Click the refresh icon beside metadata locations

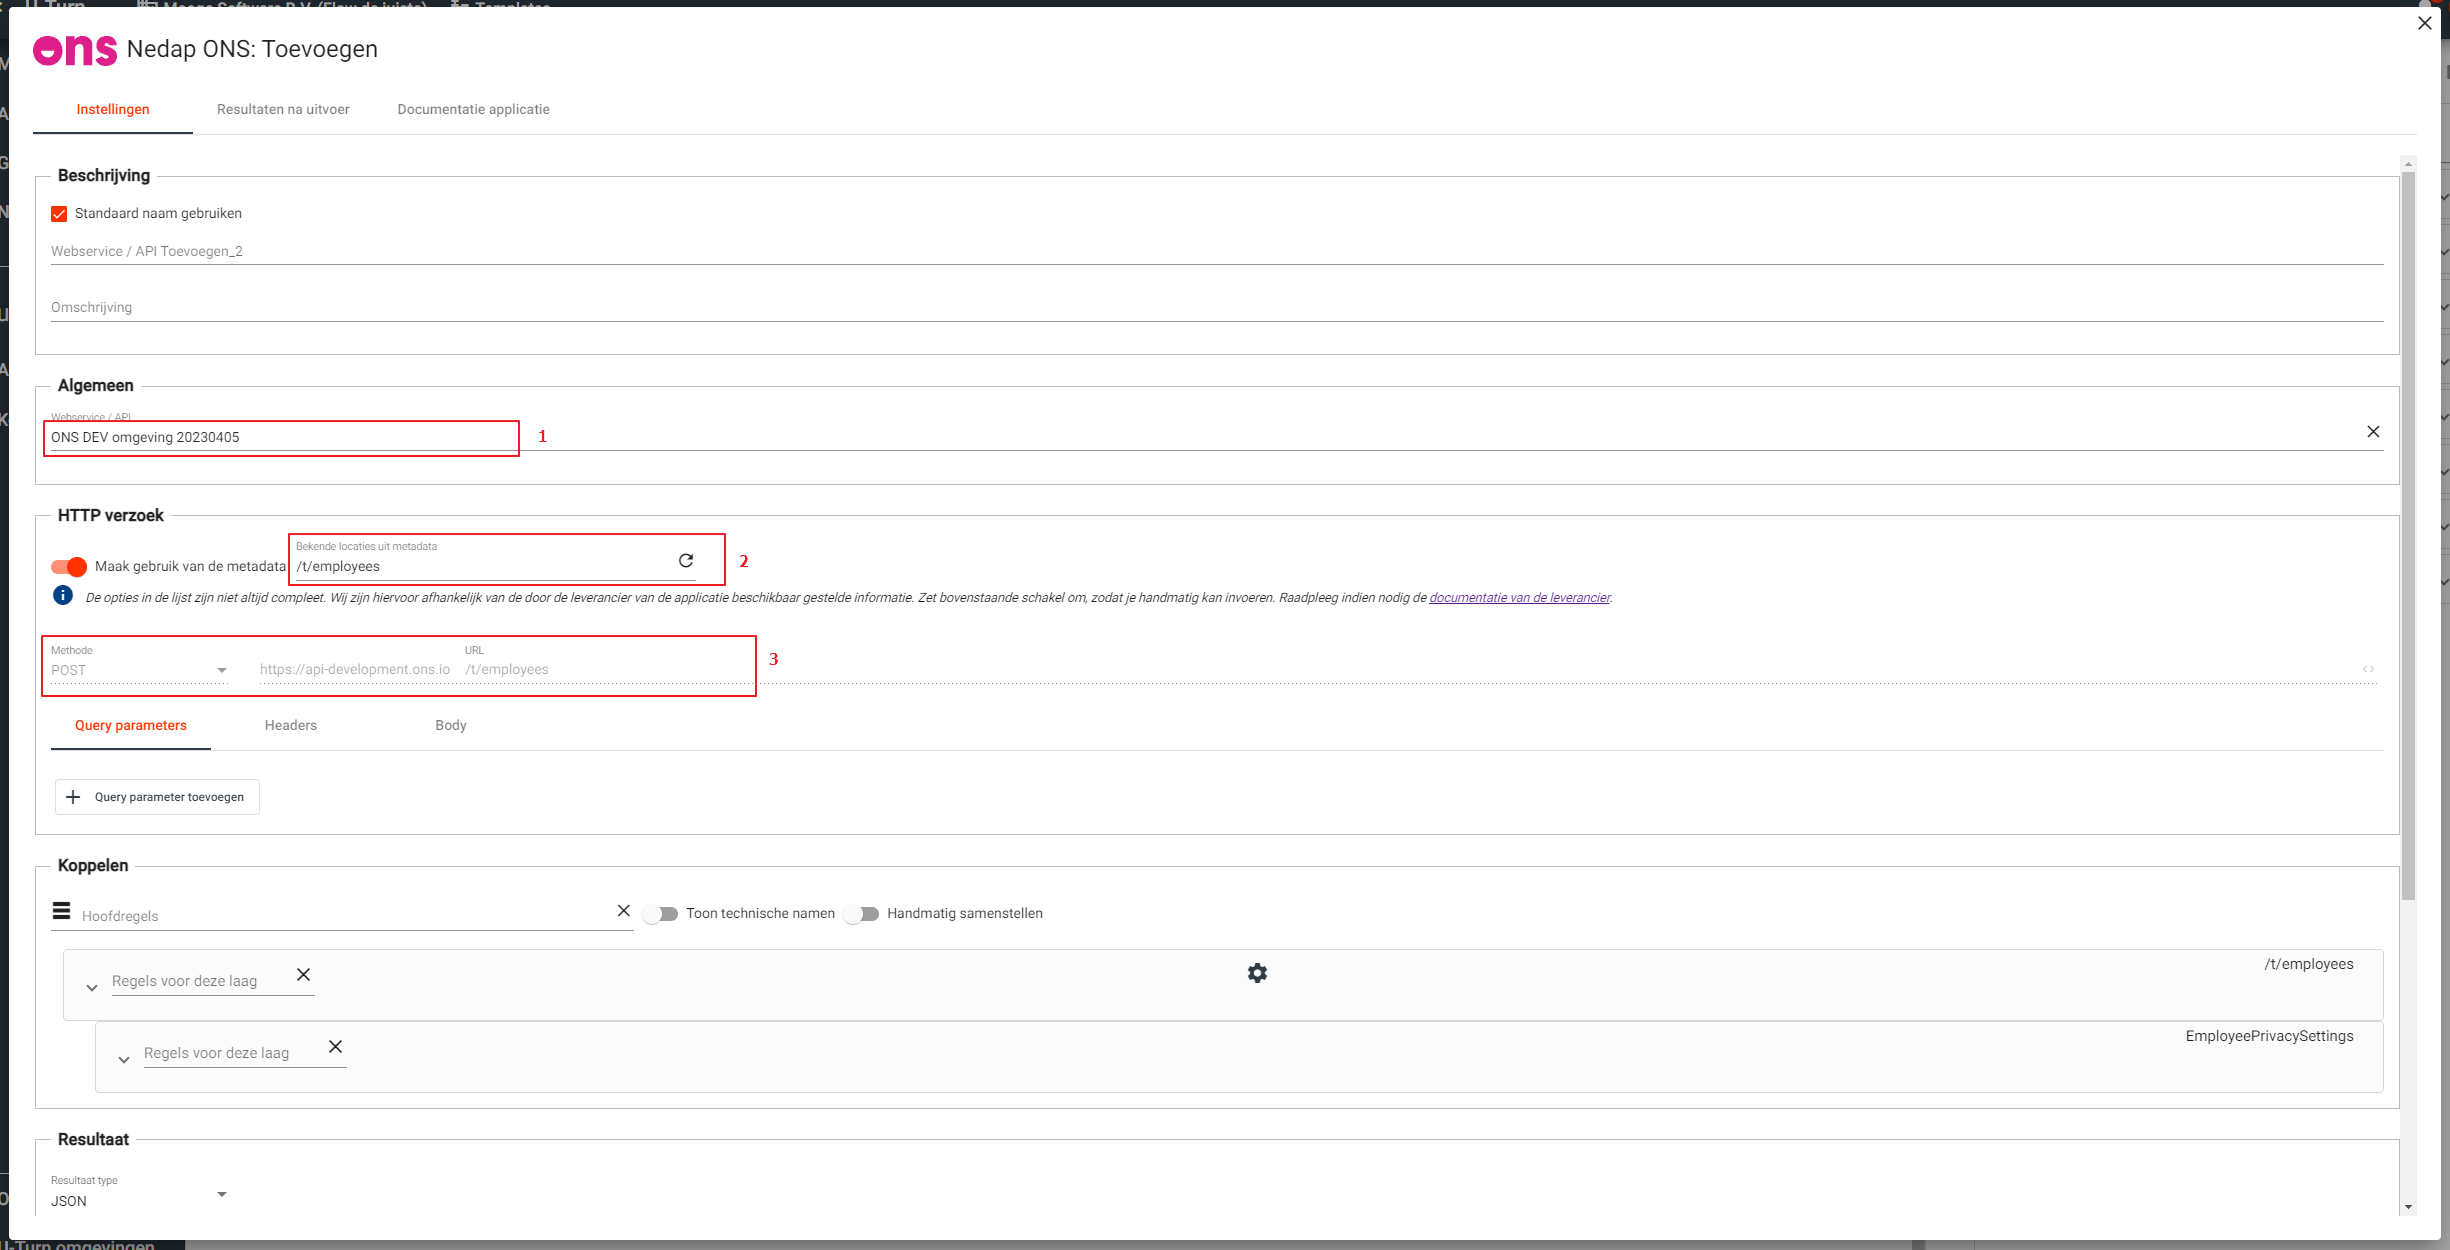[x=686, y=561]
